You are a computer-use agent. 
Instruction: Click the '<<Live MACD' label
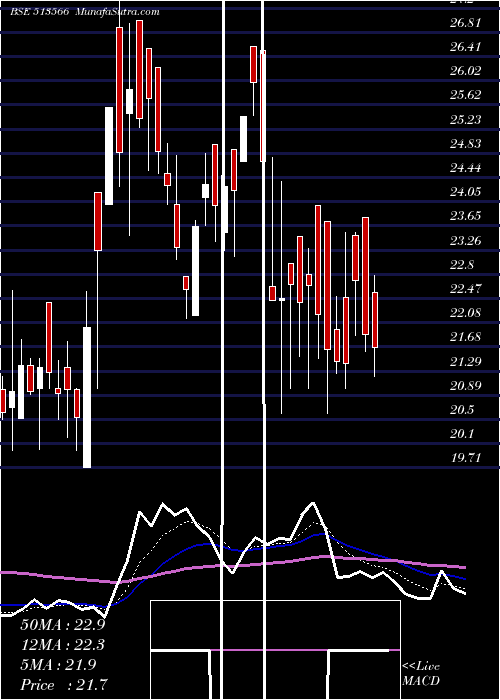coord(421,674)
